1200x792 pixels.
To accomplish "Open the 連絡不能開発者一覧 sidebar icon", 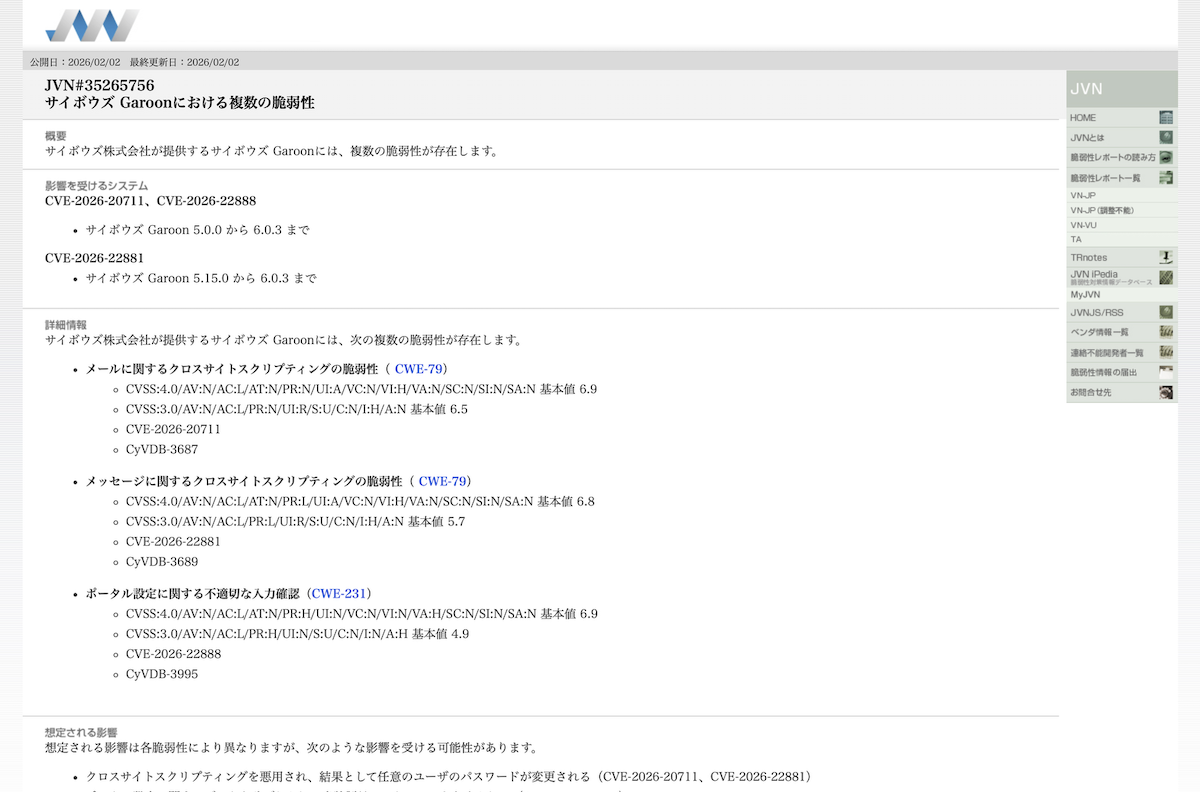I will tap(1166, 352).
